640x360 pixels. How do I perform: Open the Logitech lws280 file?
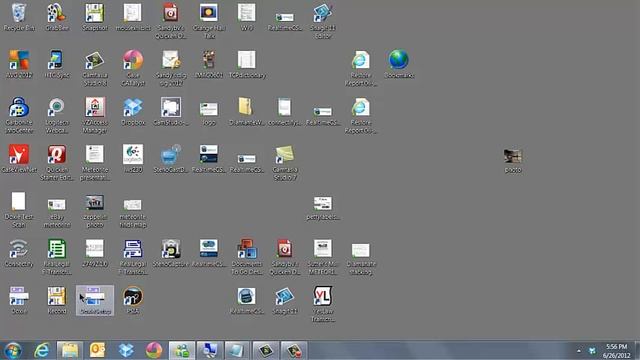click(x=133, y=159)
